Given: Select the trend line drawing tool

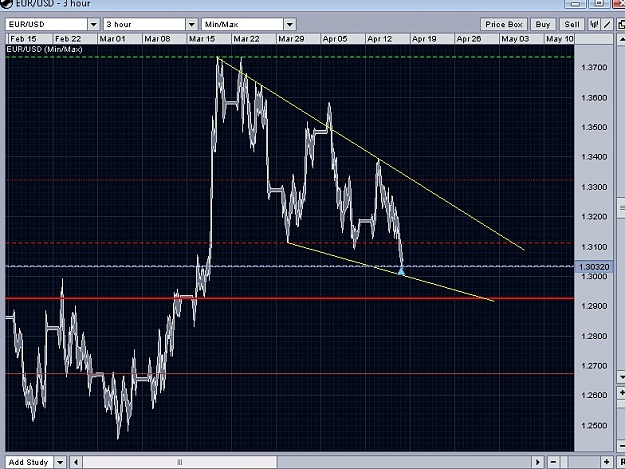Looking at the screenshot, I should 607,24.
